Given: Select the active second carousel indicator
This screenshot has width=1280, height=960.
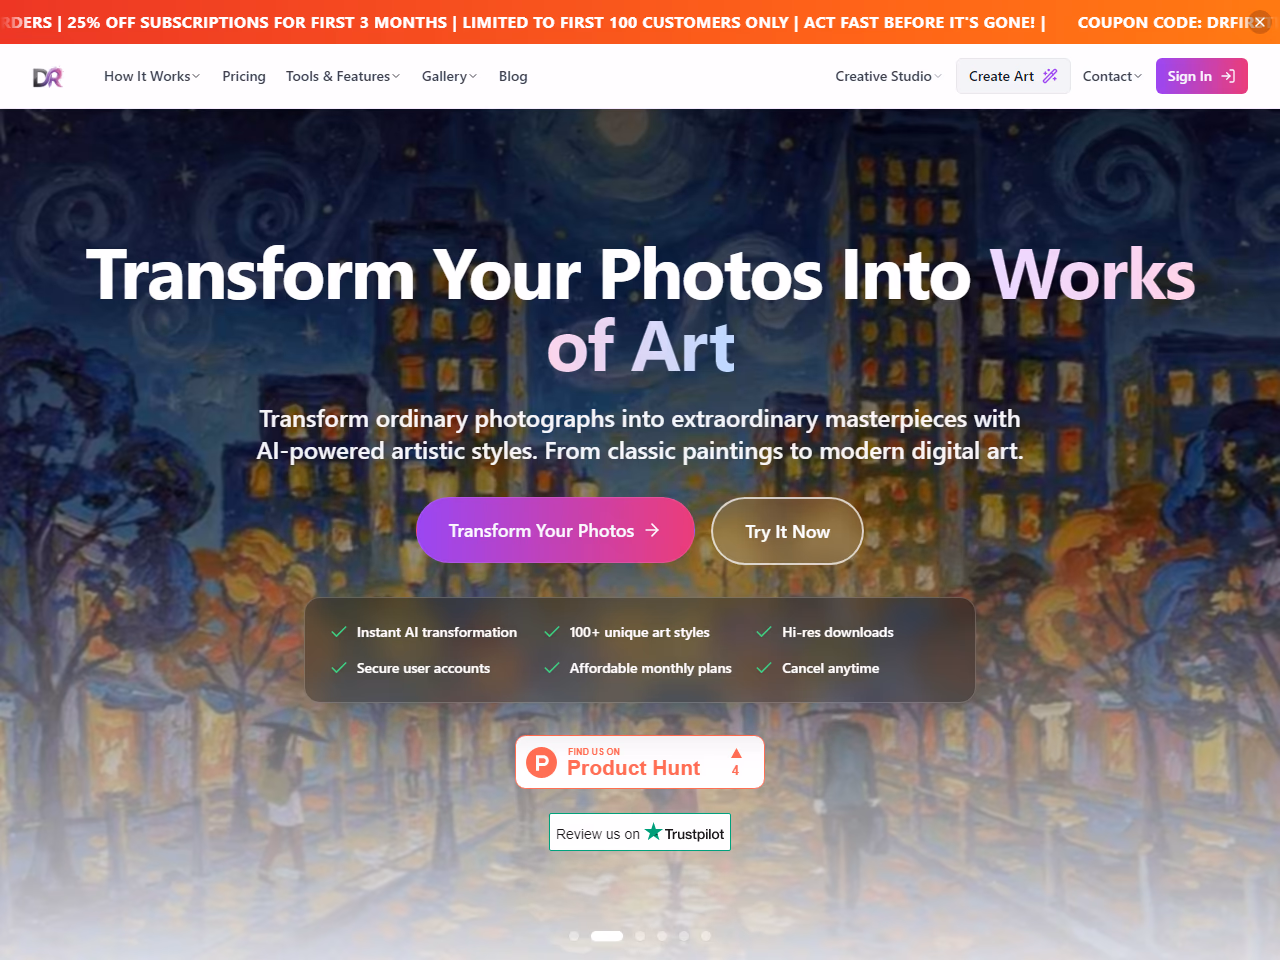Looking at the screenshot, I should point(607,936).
